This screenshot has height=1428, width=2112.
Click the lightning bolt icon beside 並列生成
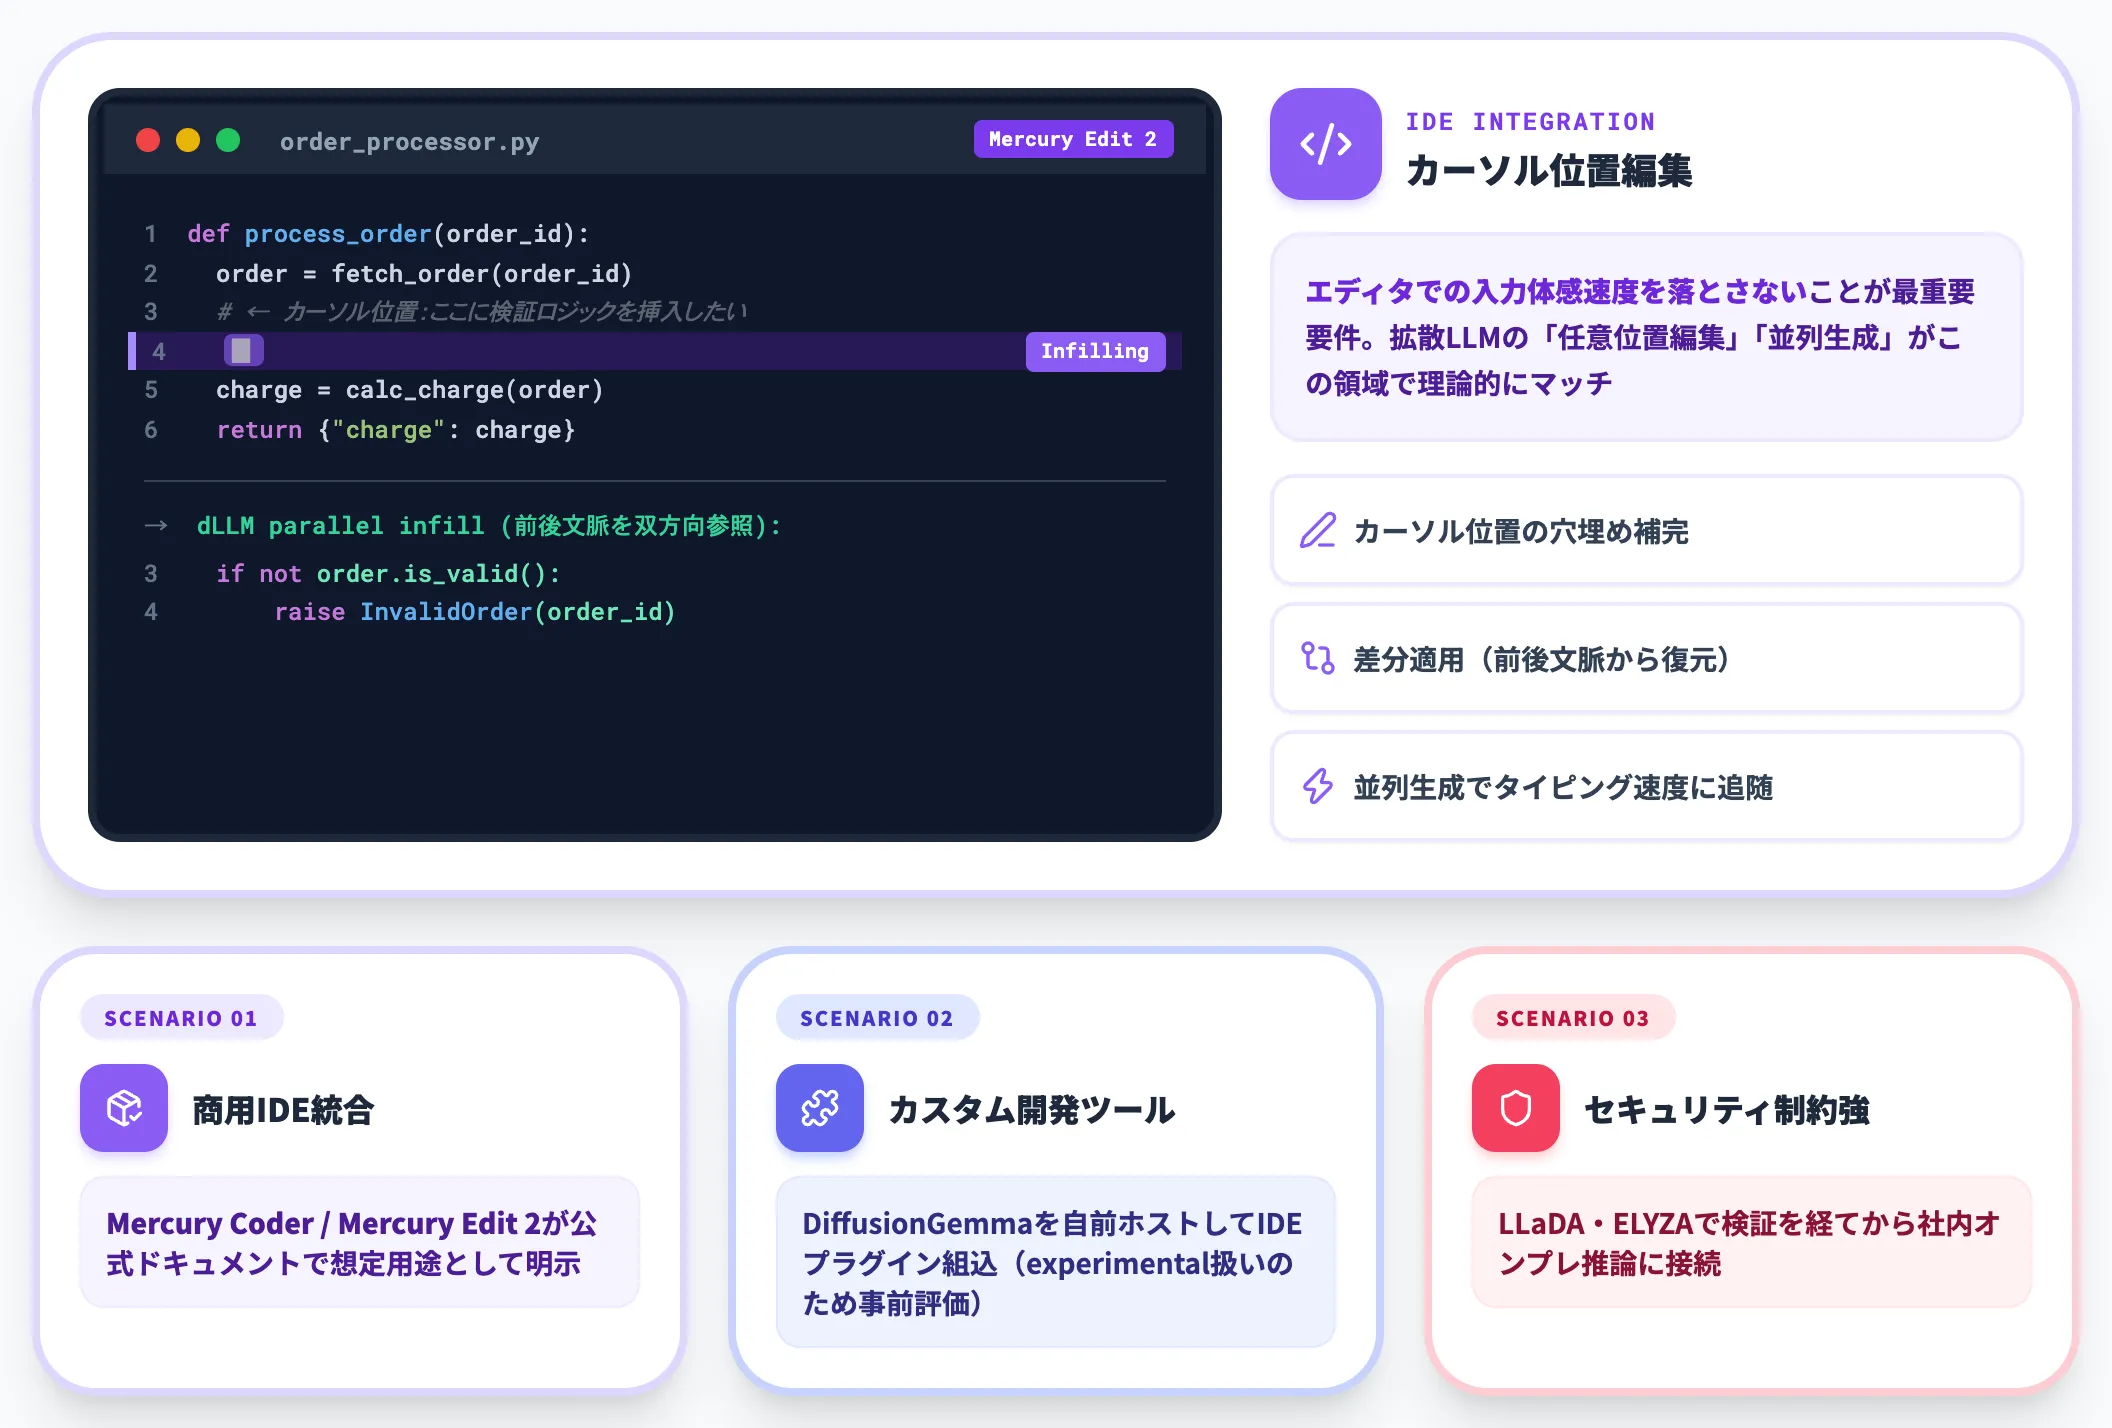(1317, 787)
